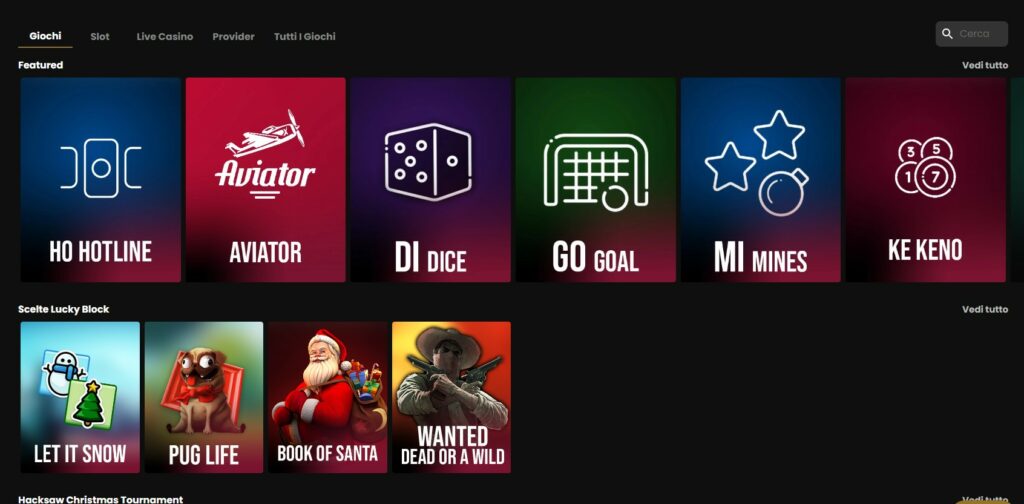Go to the Tutti i Giochi tab
The height and width of the screenshot is (504, 1024).
point(304,37)
